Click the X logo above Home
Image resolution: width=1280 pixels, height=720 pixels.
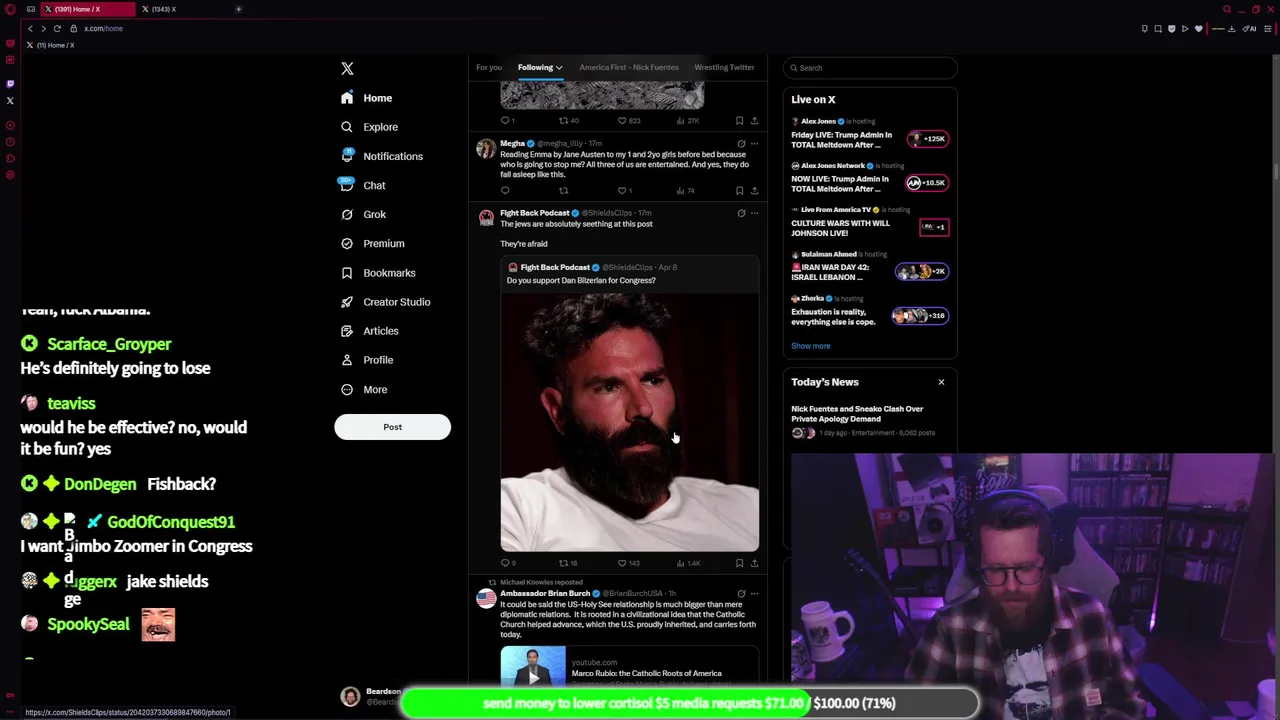tap(347, 68)
